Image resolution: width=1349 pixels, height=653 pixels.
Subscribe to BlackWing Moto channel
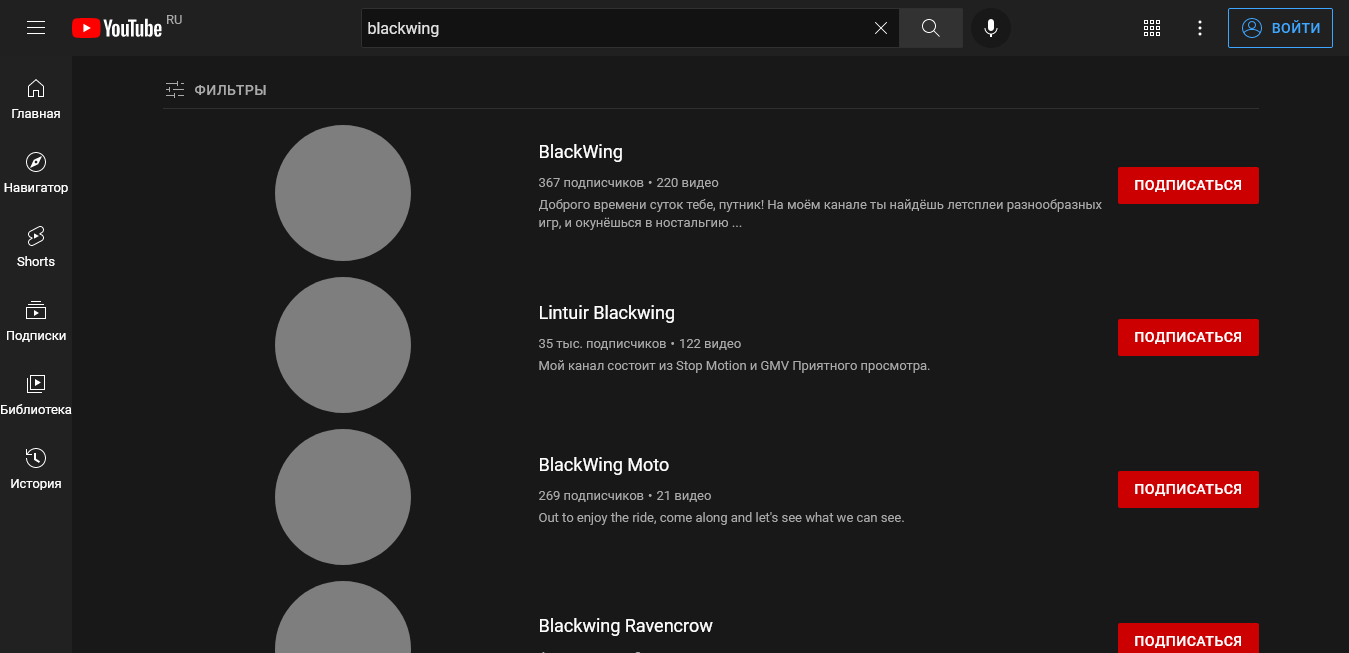1188,489
